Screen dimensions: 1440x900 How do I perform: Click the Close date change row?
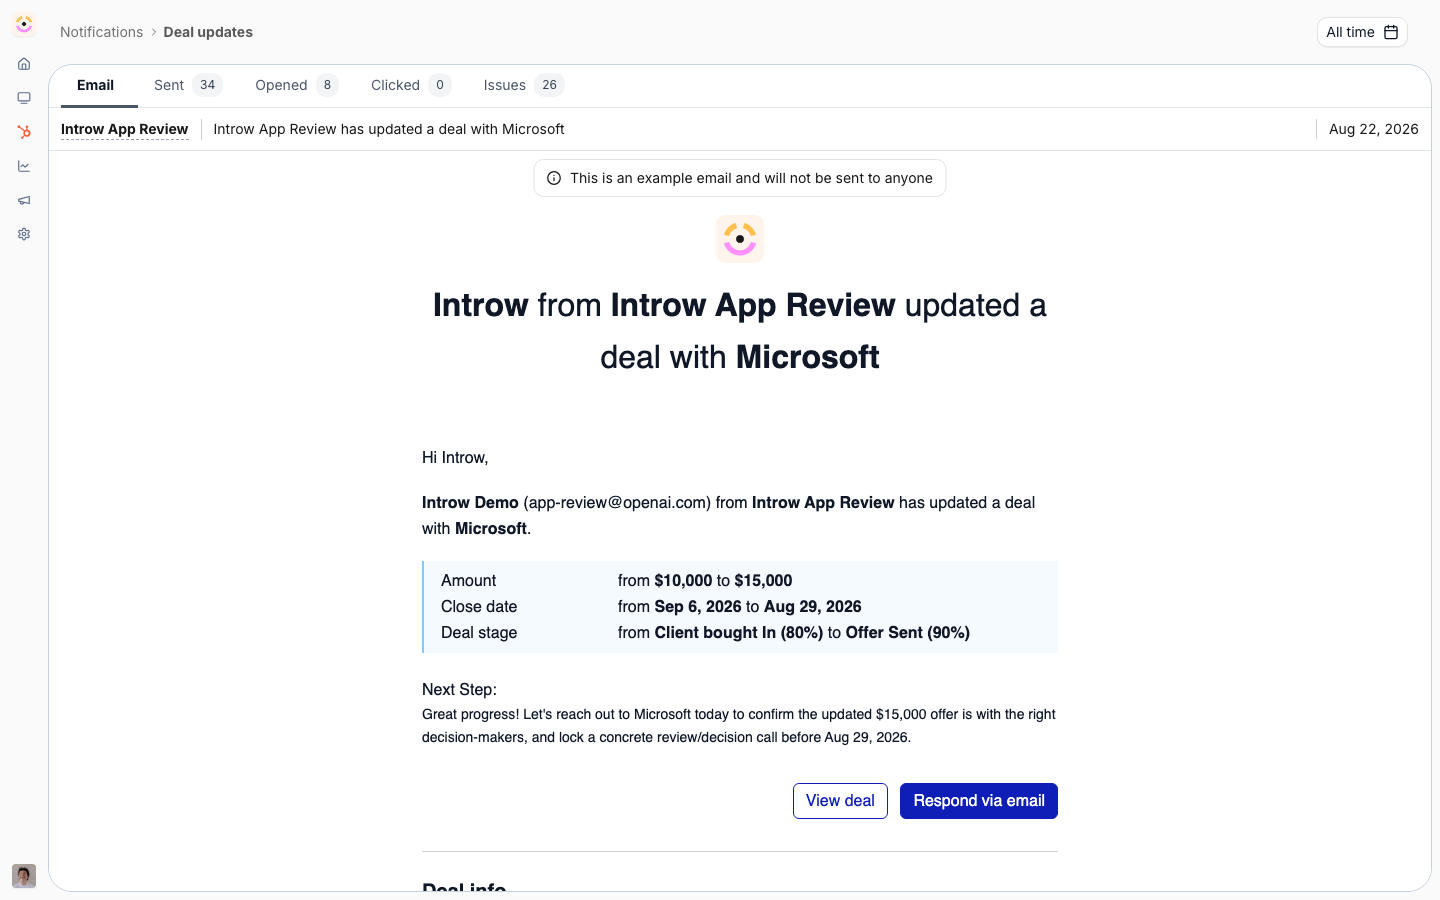(740, 607)
